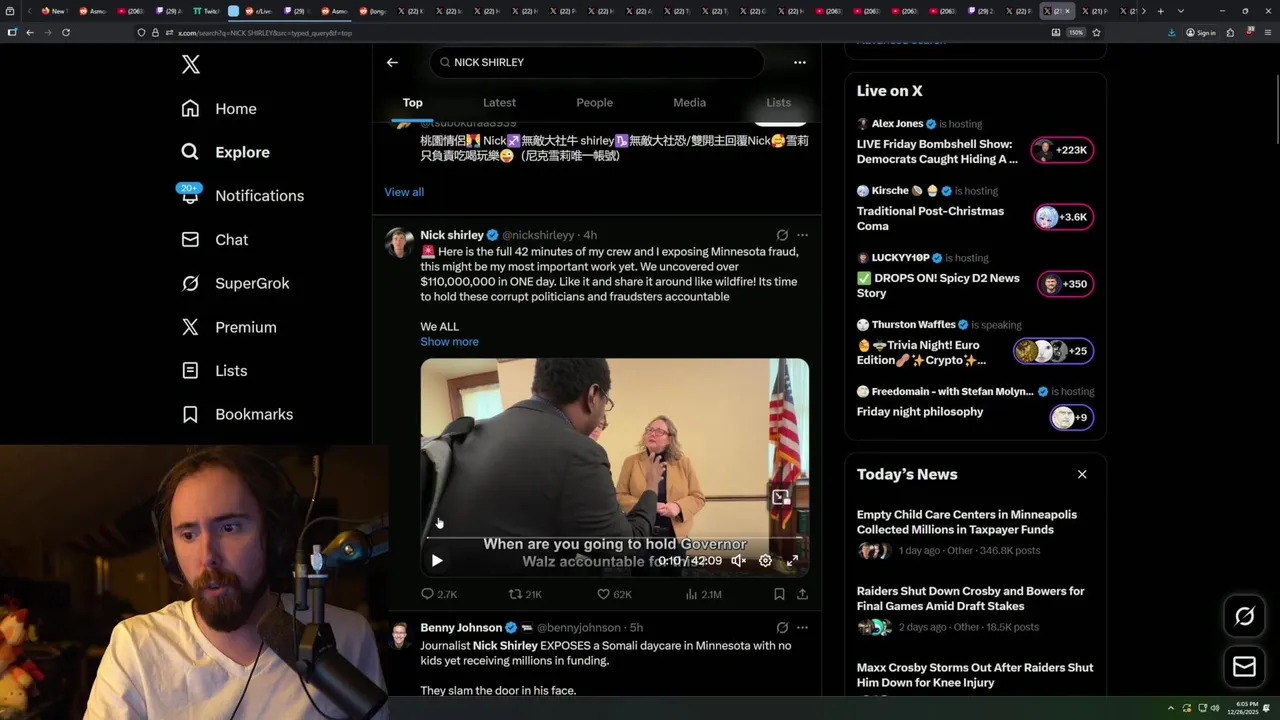Click browser Sign in button
The width and height of the screenshot is (1280, 720).
coord(1200,32)
